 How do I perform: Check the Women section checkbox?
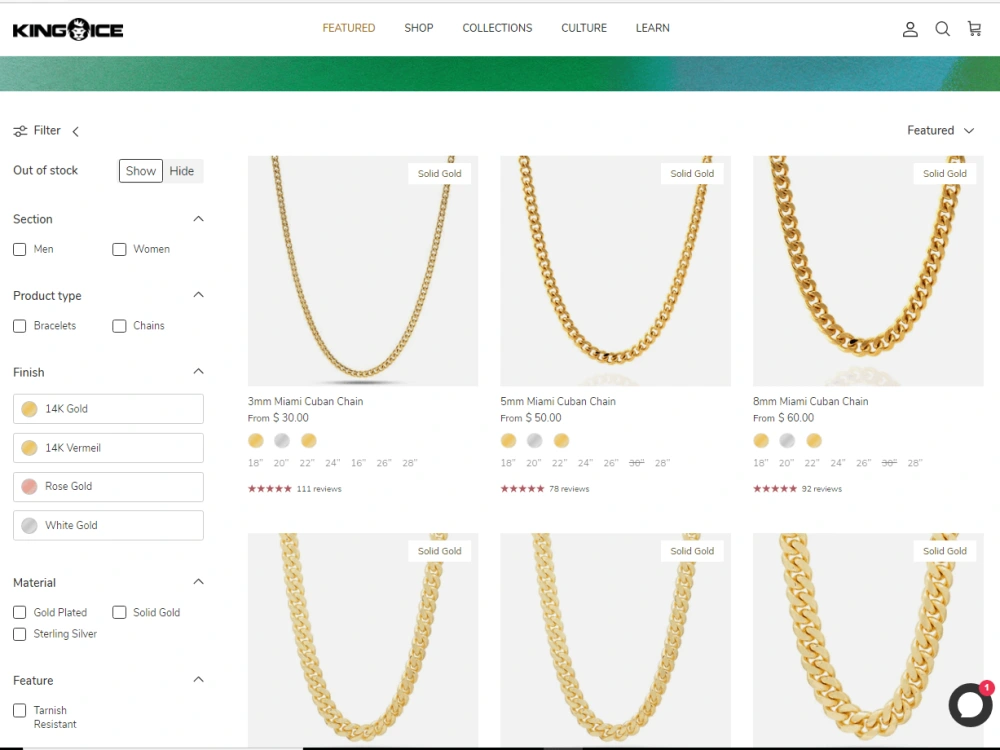[119, 249]
